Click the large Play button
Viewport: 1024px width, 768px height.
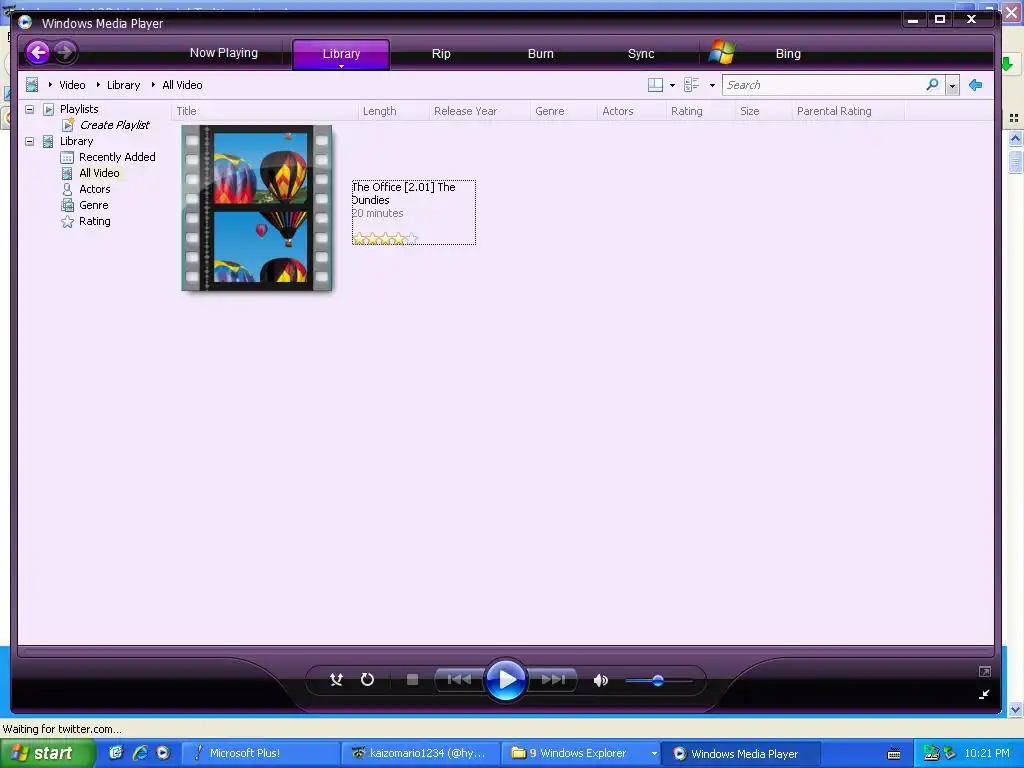click(505, 680)
